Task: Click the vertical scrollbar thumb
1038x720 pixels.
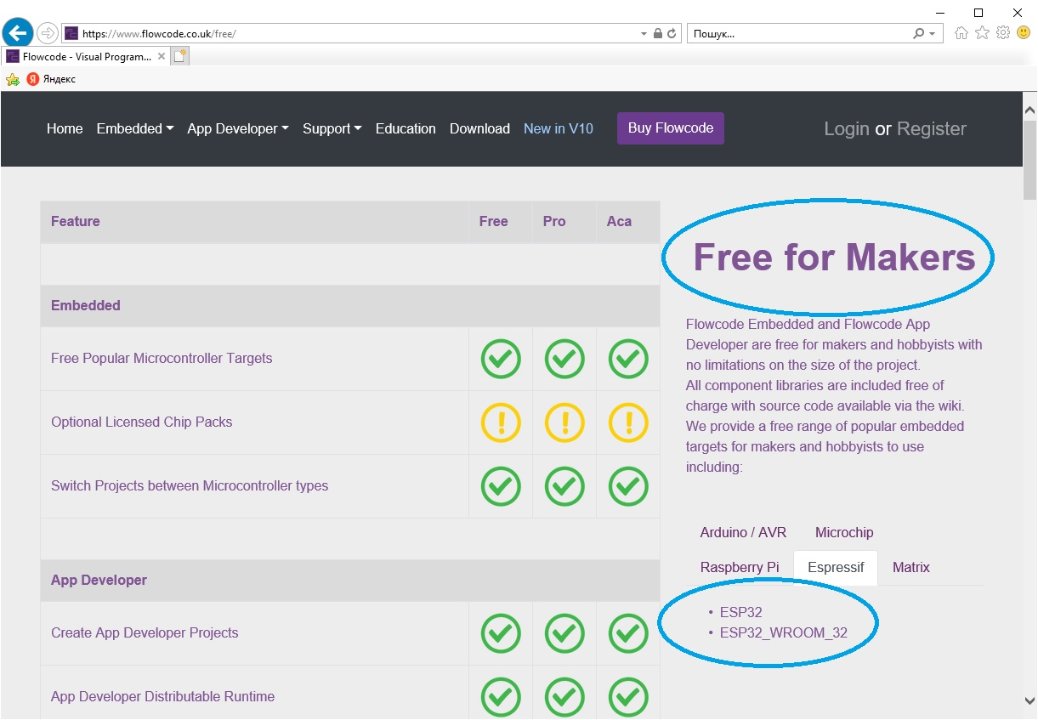Action: pos(1029,159)
